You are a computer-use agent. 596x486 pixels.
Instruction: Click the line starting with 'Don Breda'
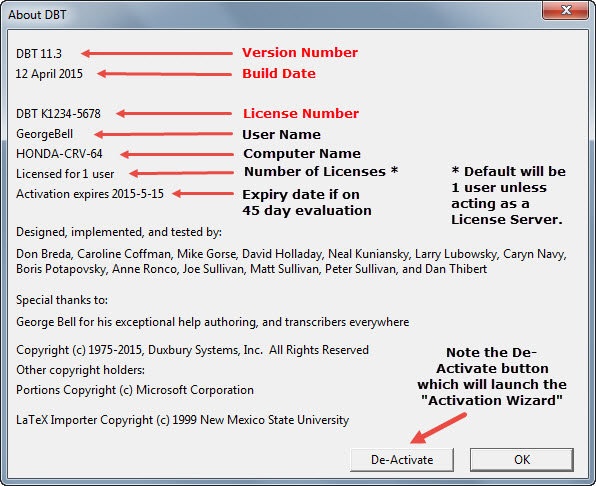pos(291,254)
